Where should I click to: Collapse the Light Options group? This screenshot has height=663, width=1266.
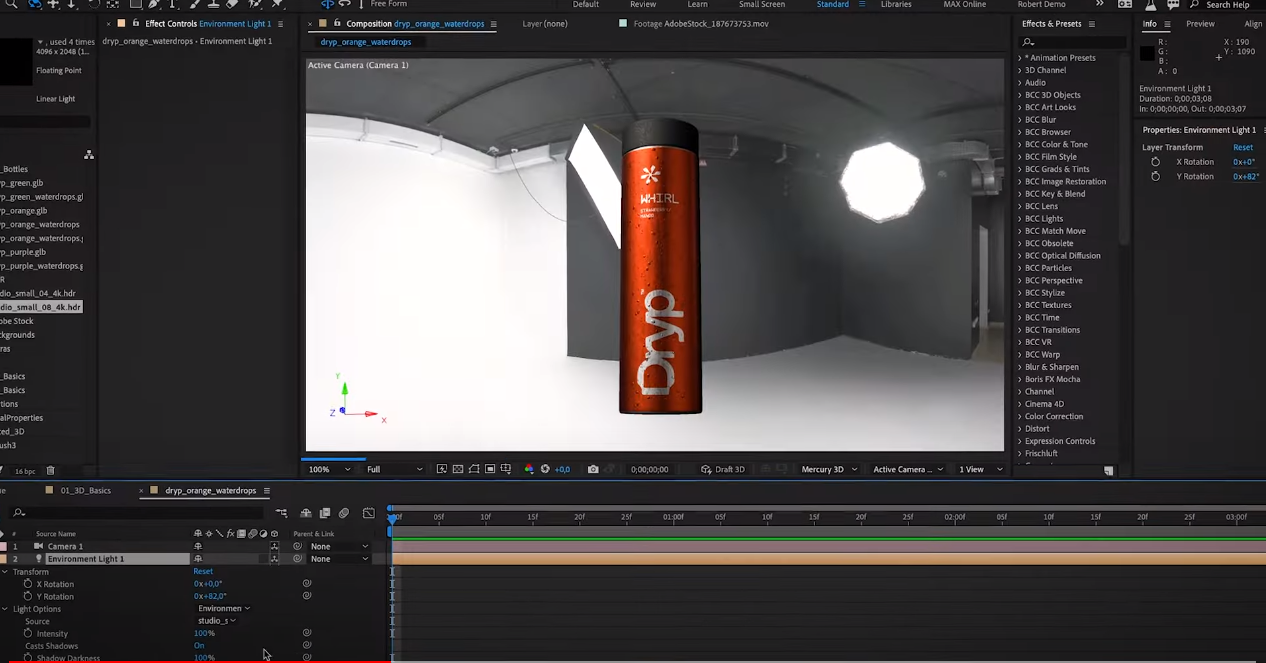[x=5, y=609]
